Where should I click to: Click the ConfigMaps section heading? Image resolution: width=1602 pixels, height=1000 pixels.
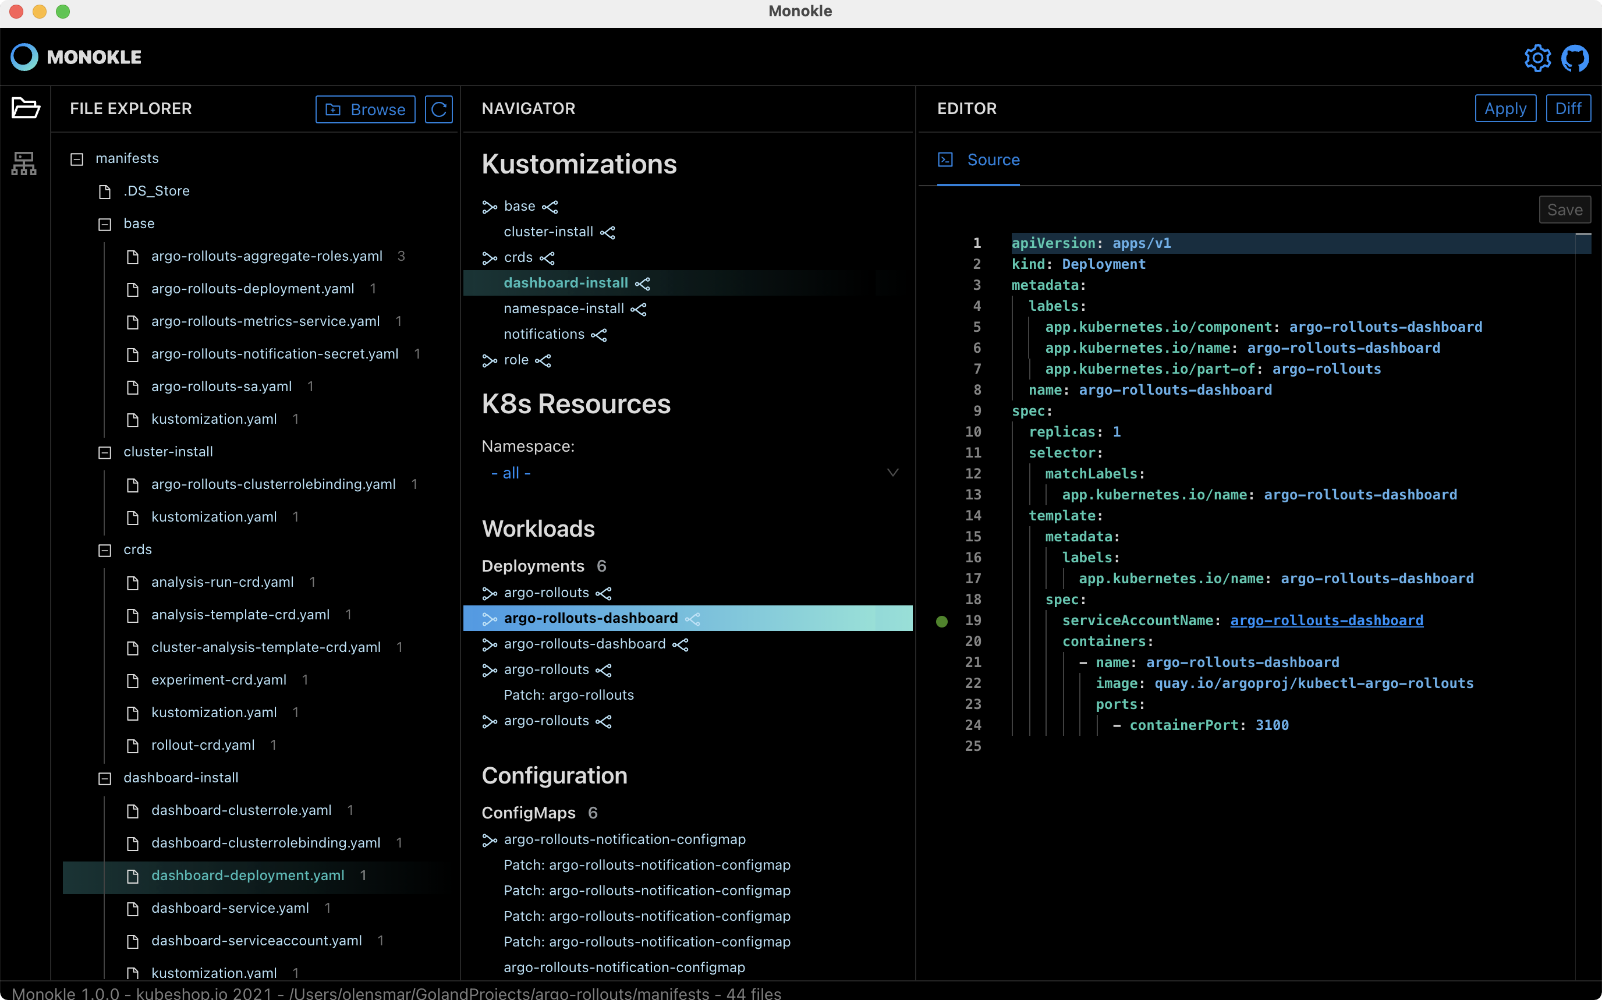529,813
